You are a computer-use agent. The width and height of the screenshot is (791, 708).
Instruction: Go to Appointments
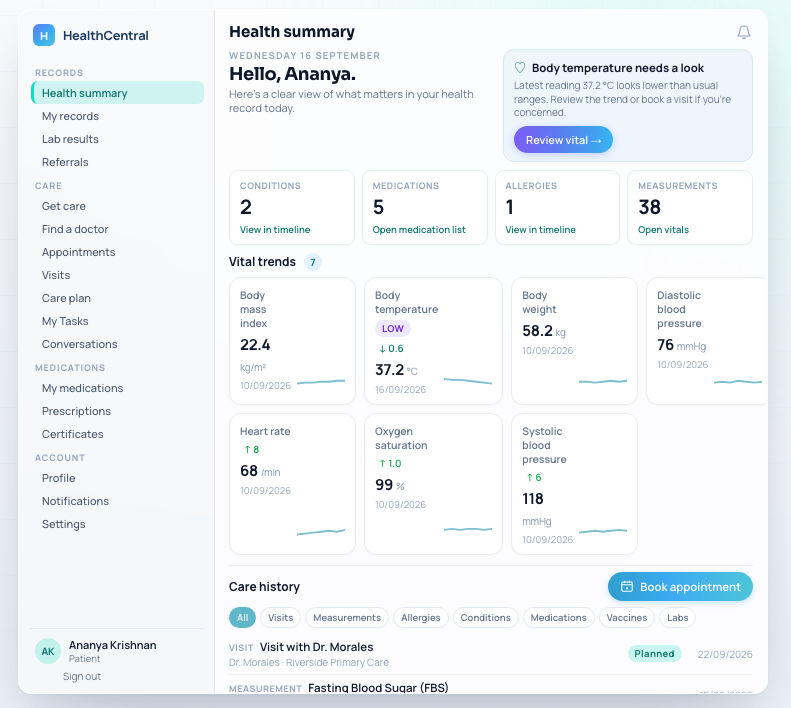coord(118,252)
